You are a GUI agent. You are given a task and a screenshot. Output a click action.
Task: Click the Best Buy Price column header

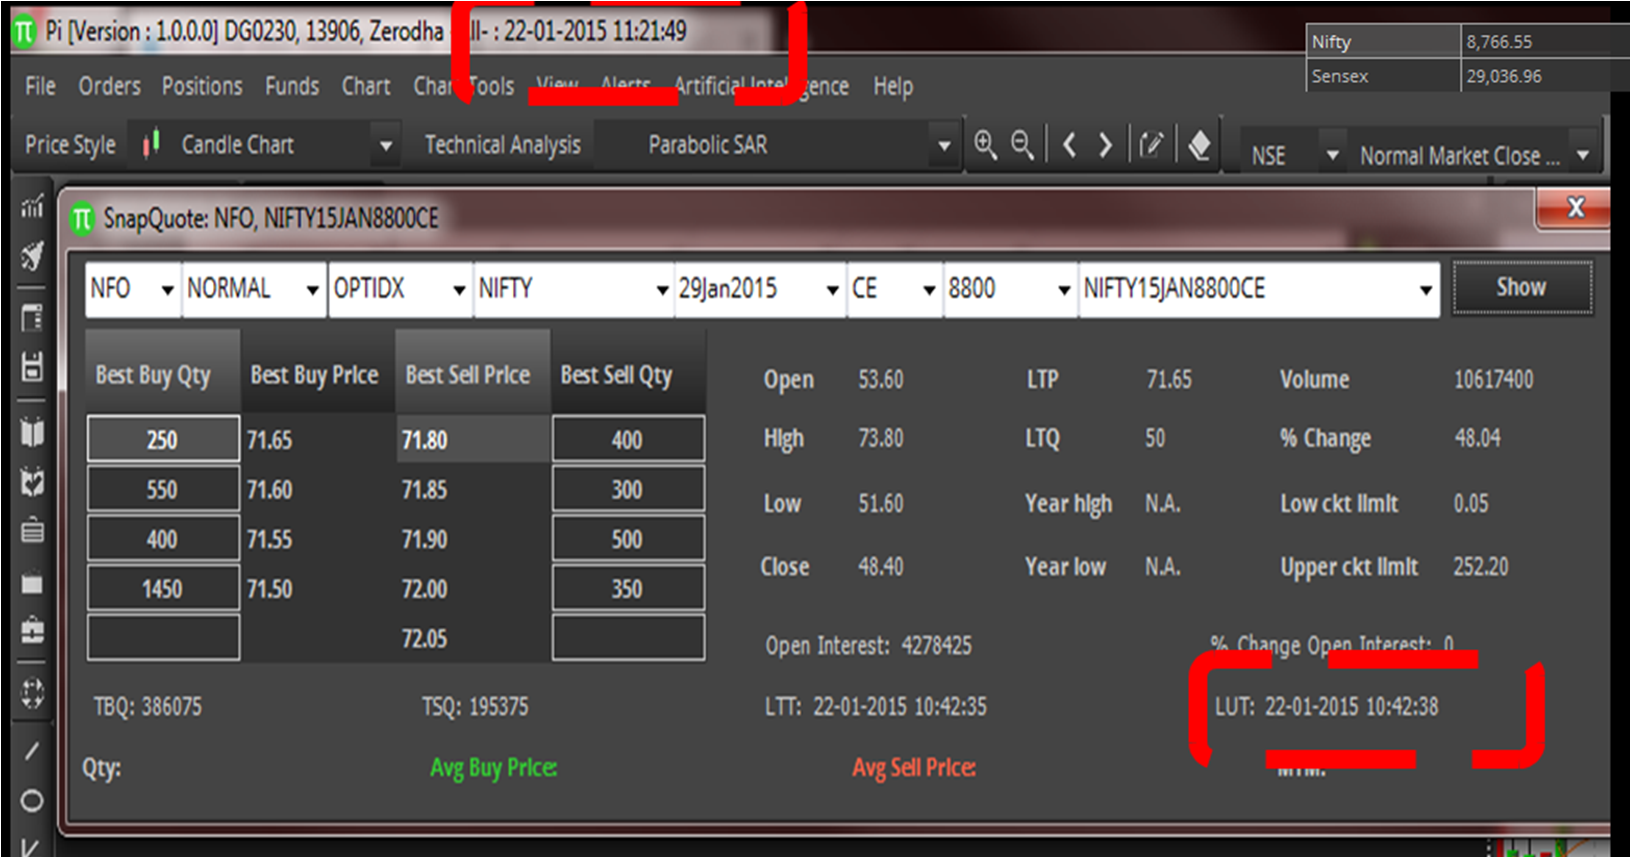(x=318, y=373)
